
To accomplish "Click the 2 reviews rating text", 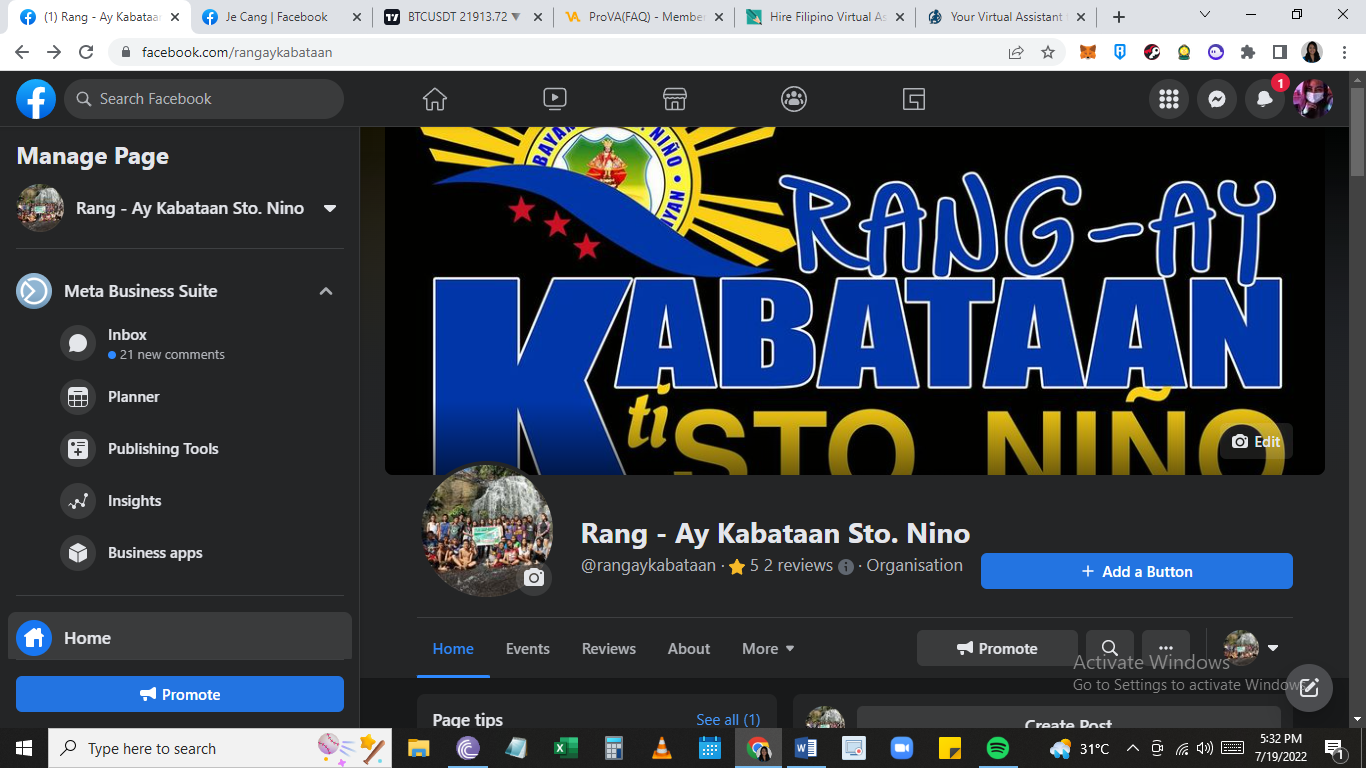I will point(798,565).
